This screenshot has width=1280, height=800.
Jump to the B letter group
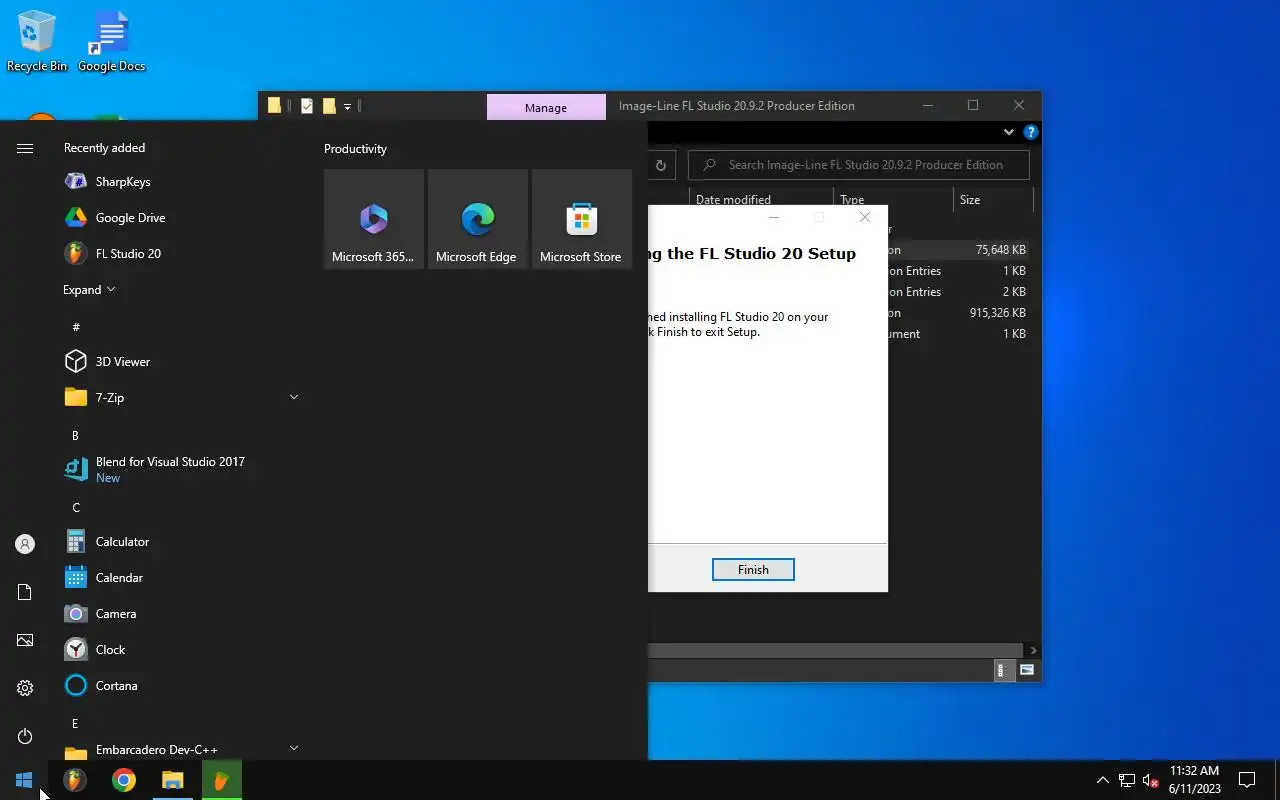(x=75, y=435)
